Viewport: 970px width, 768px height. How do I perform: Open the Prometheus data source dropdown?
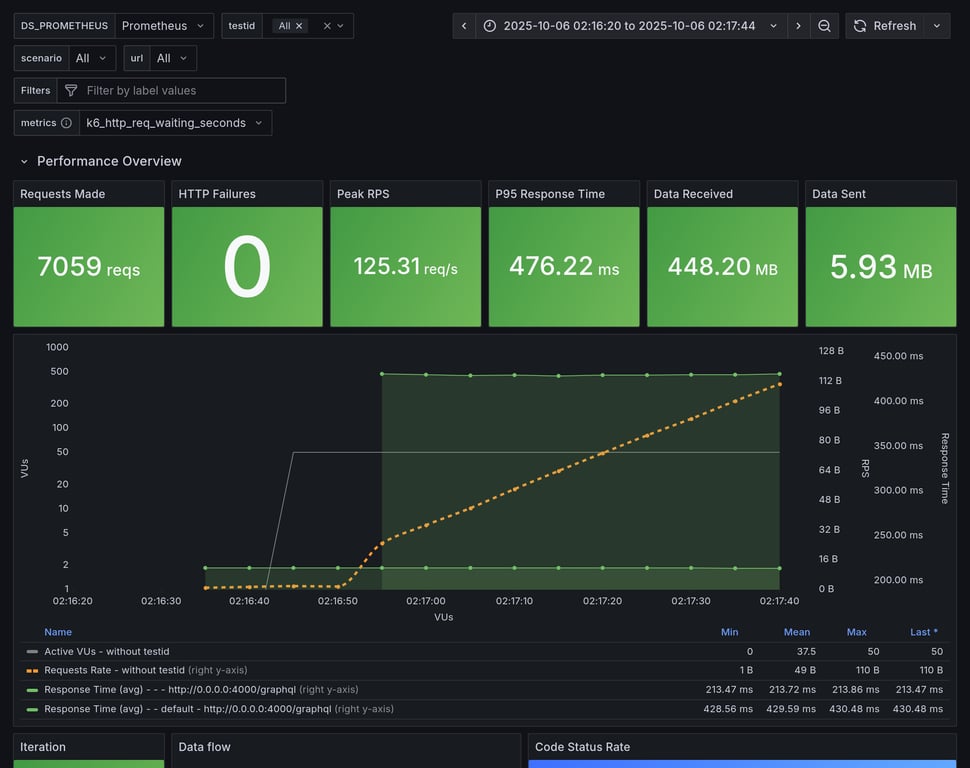coord(163,26)
